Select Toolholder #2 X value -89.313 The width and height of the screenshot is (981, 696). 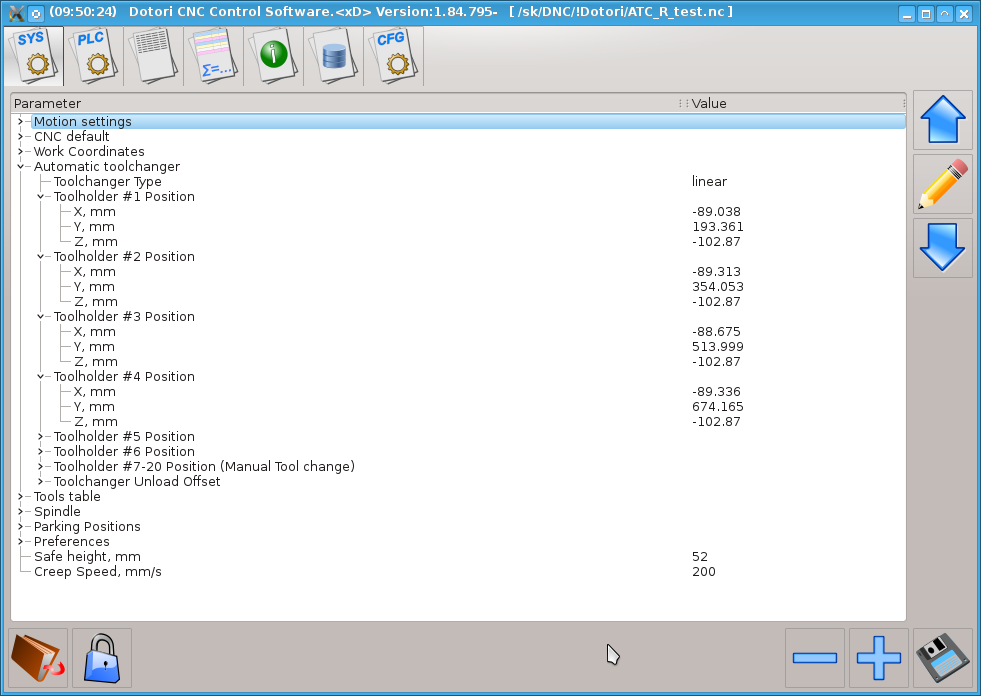tap(716, 272)
